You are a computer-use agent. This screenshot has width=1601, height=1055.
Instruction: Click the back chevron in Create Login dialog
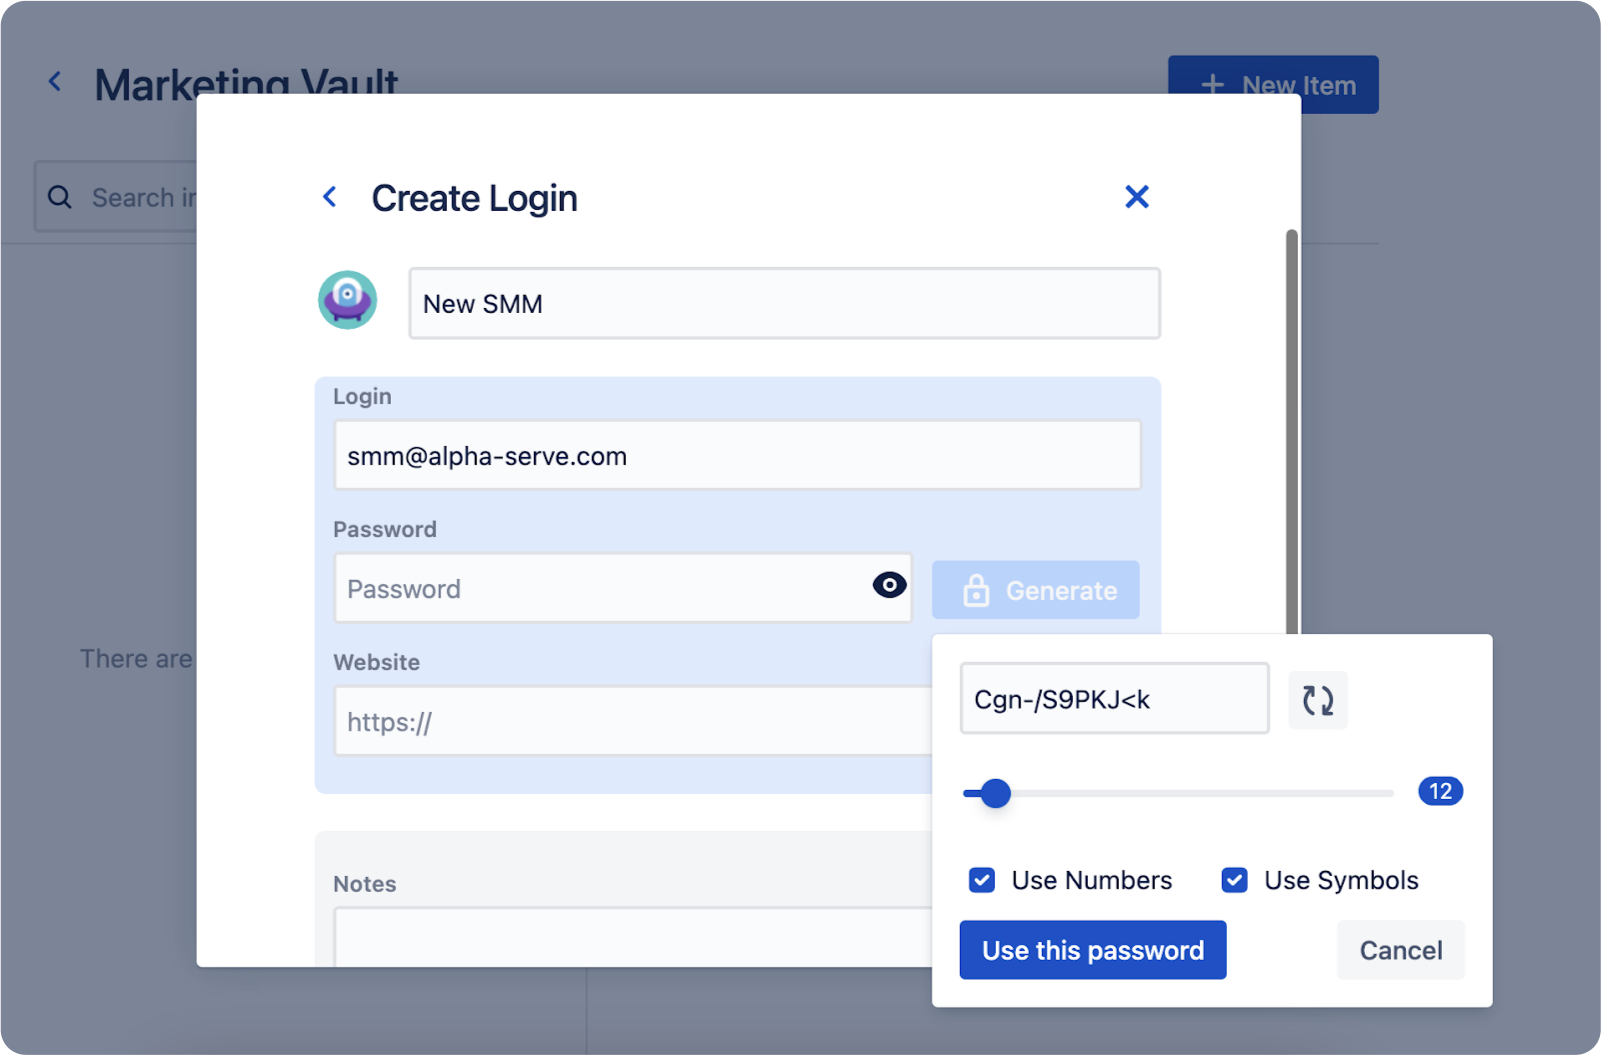330,197
